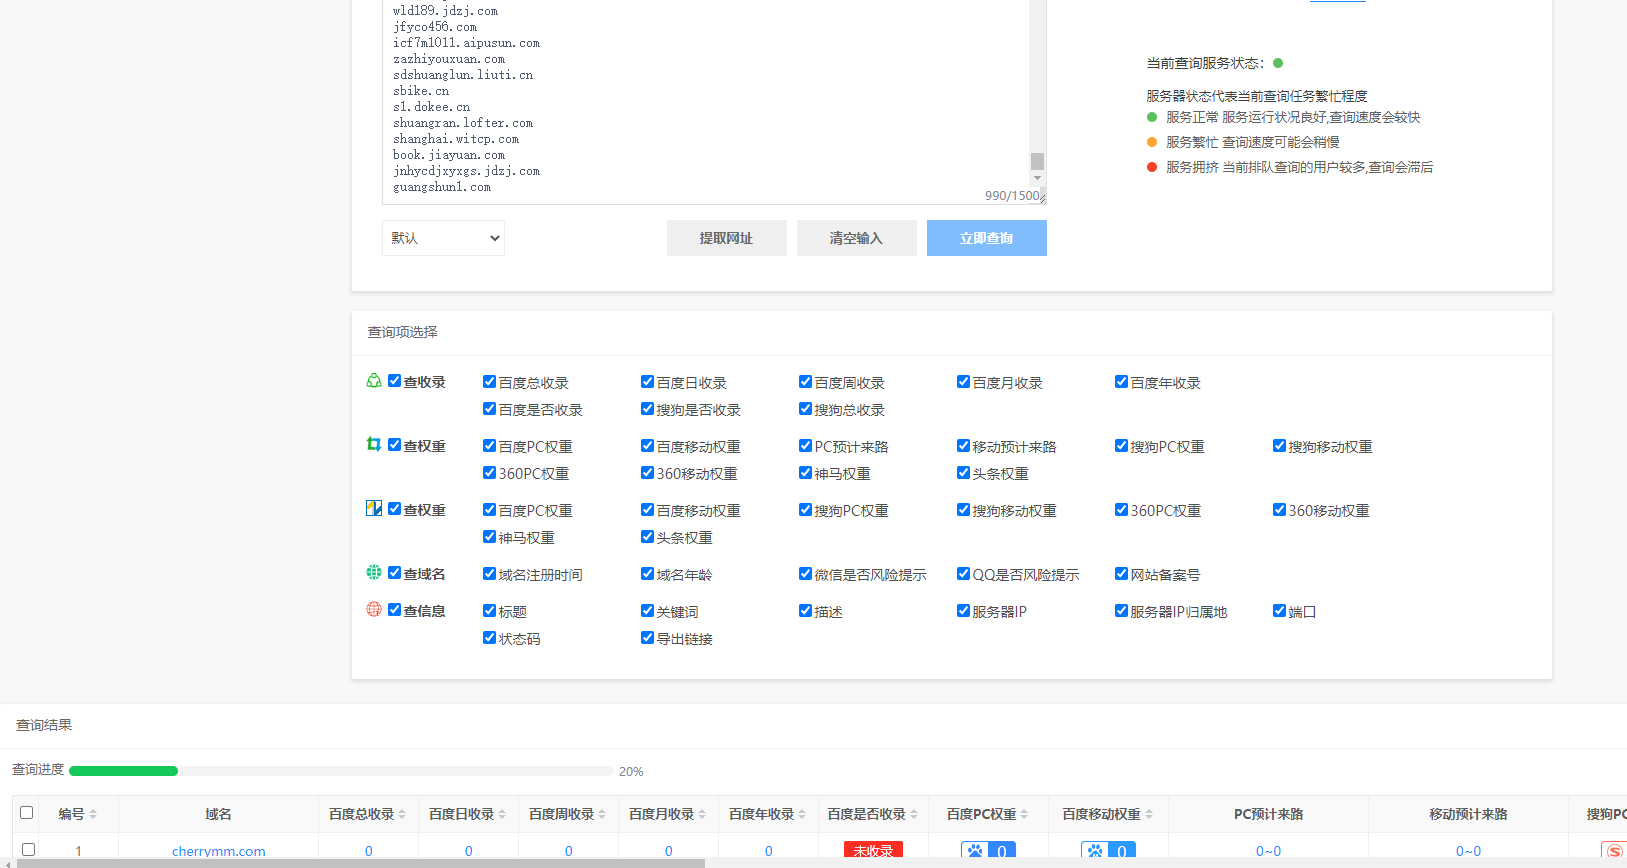Click the 移动预计来路 column header
This screenshot has width=1627, height=868.
(1468, 814)
